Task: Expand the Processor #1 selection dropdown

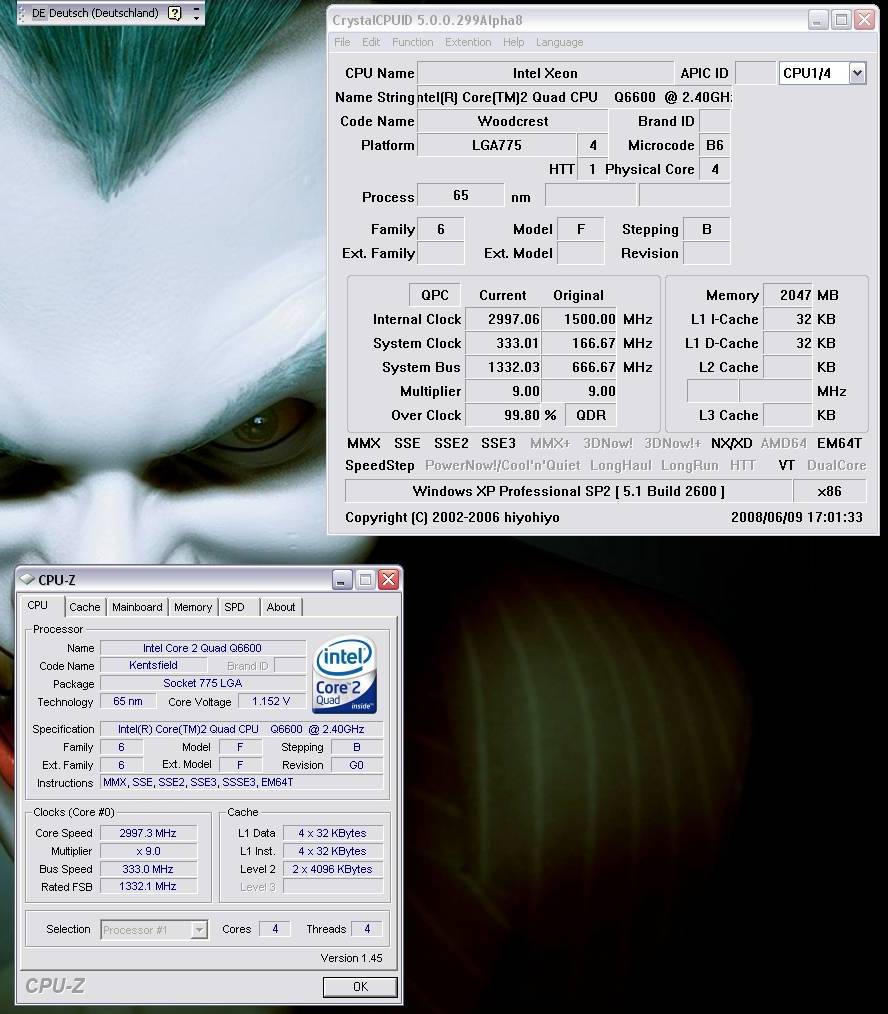Action: pyautogui.click(x=199, y=930)
